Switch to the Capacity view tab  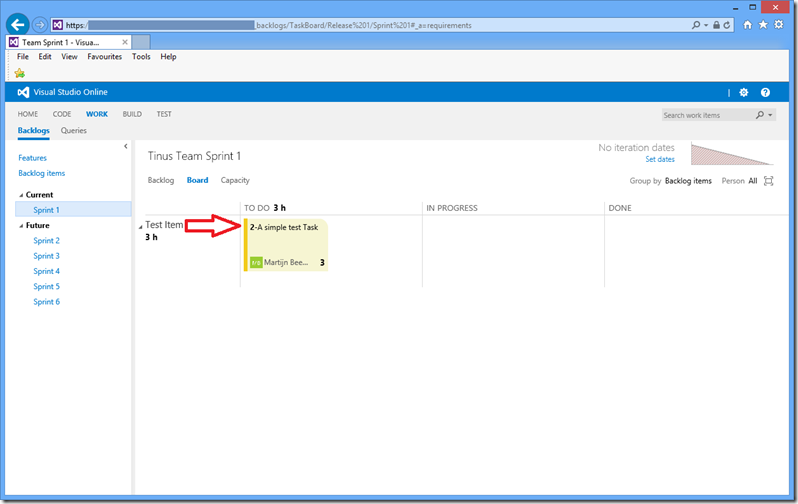pos(235,180)
